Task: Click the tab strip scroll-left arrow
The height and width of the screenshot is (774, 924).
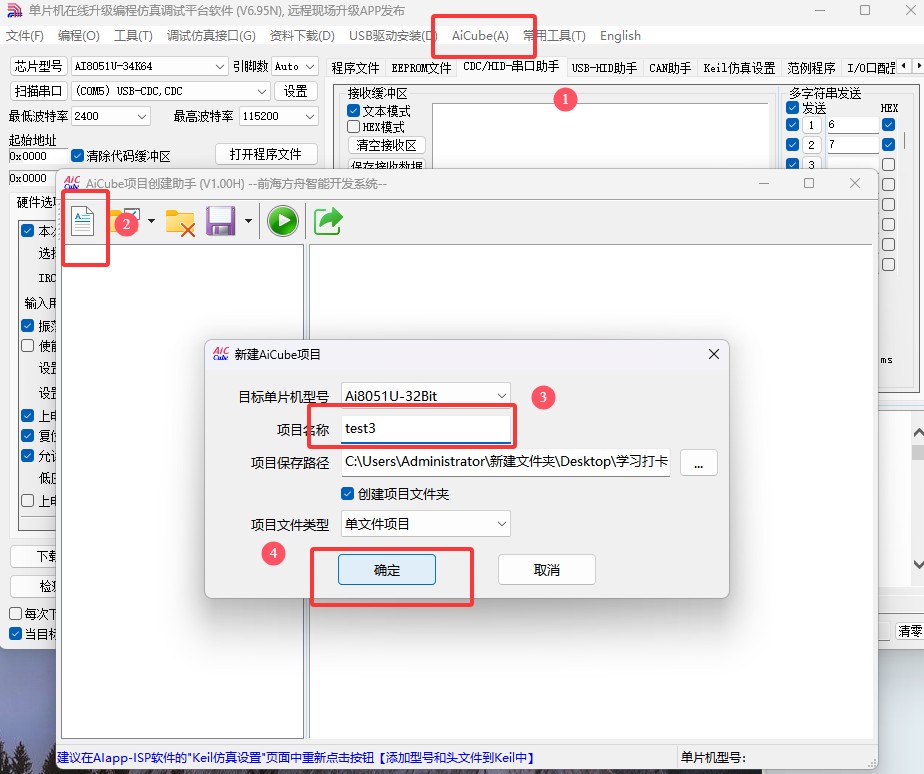Action: click(x=905, y=65)
